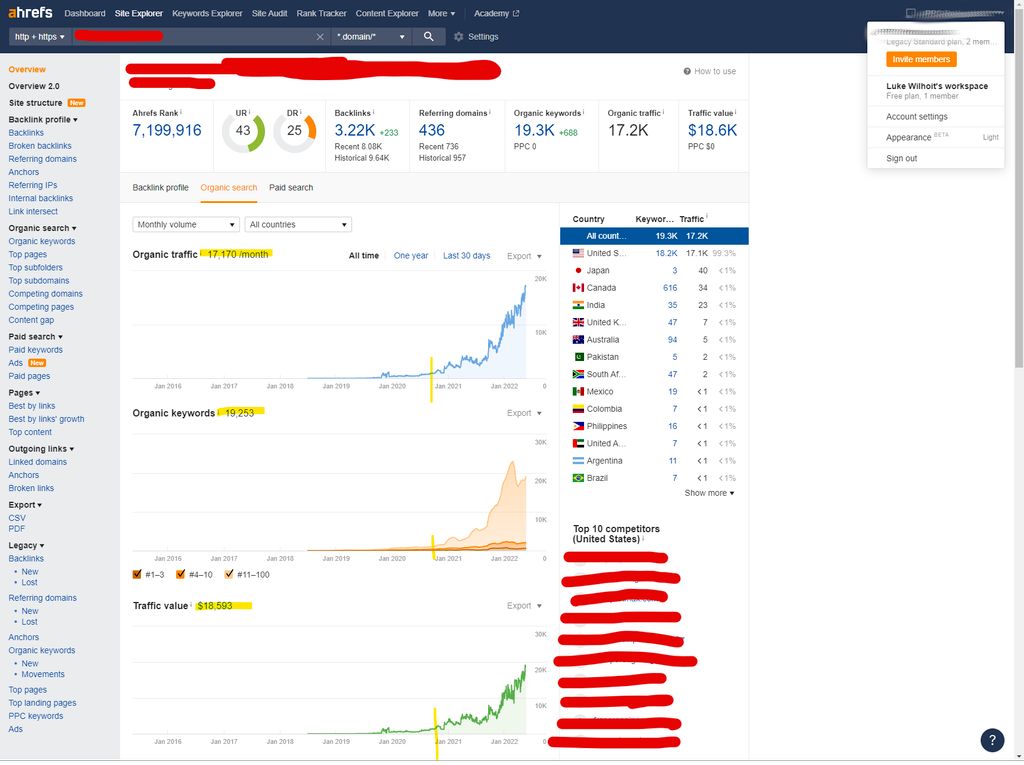The image size is (1024, 765).
Task: Click the Colombia flag icon
Action: (x=578, y=409)
